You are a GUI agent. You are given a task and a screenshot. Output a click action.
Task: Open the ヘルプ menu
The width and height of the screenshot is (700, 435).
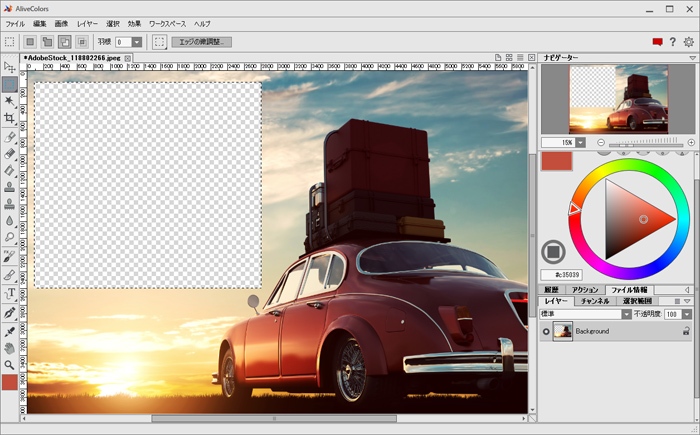[202, 24]
